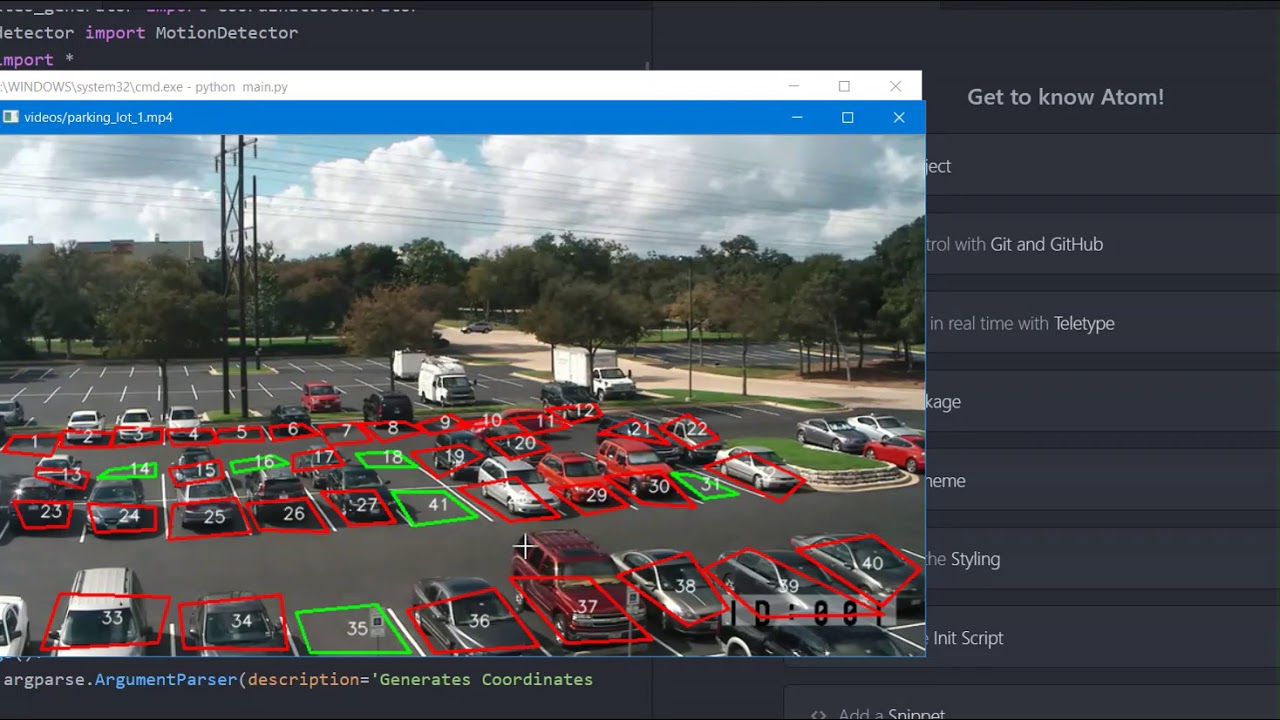Click the Add a Snippet code icon

[818, 714]
